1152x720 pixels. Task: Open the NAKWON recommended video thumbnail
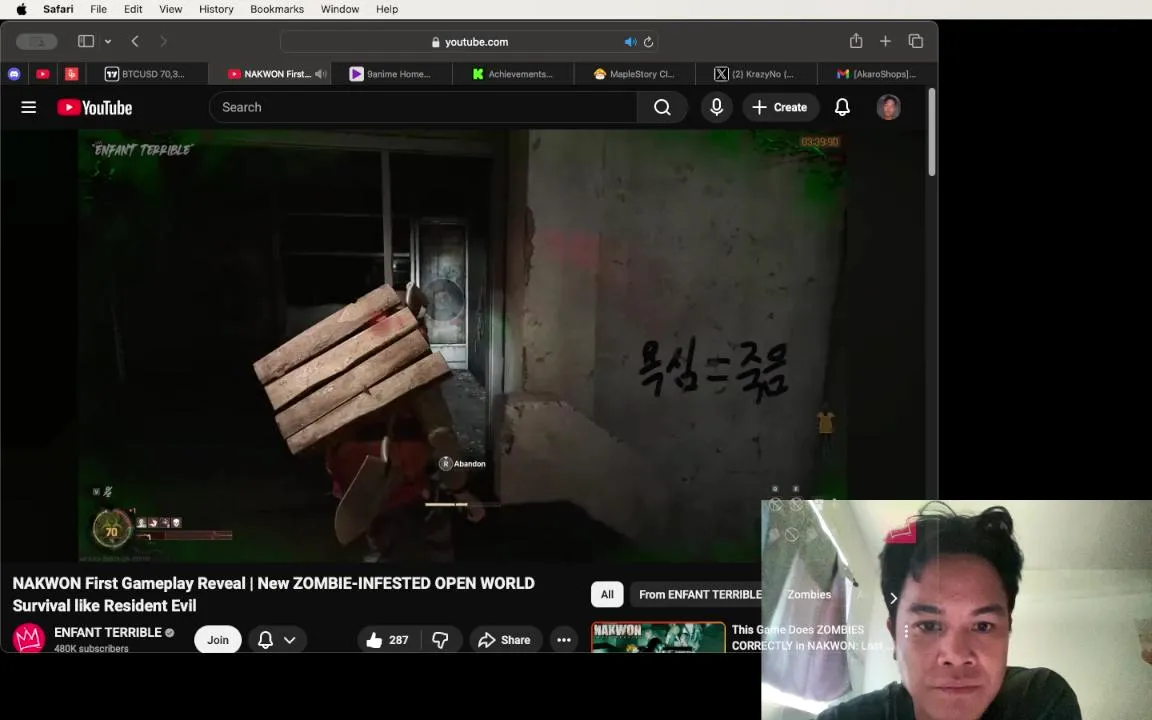click(658, 637)
